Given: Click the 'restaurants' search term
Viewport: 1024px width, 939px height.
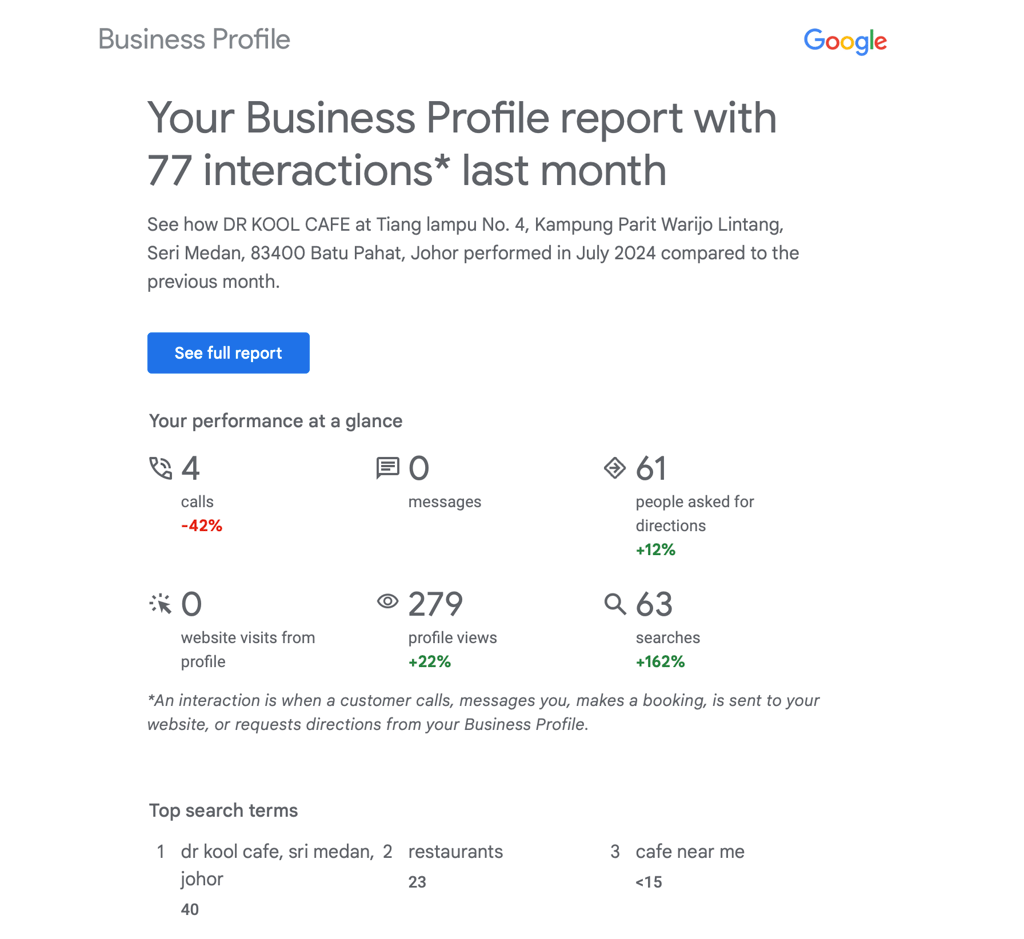Looking at the screenshot, I should (x=455, y=852).
